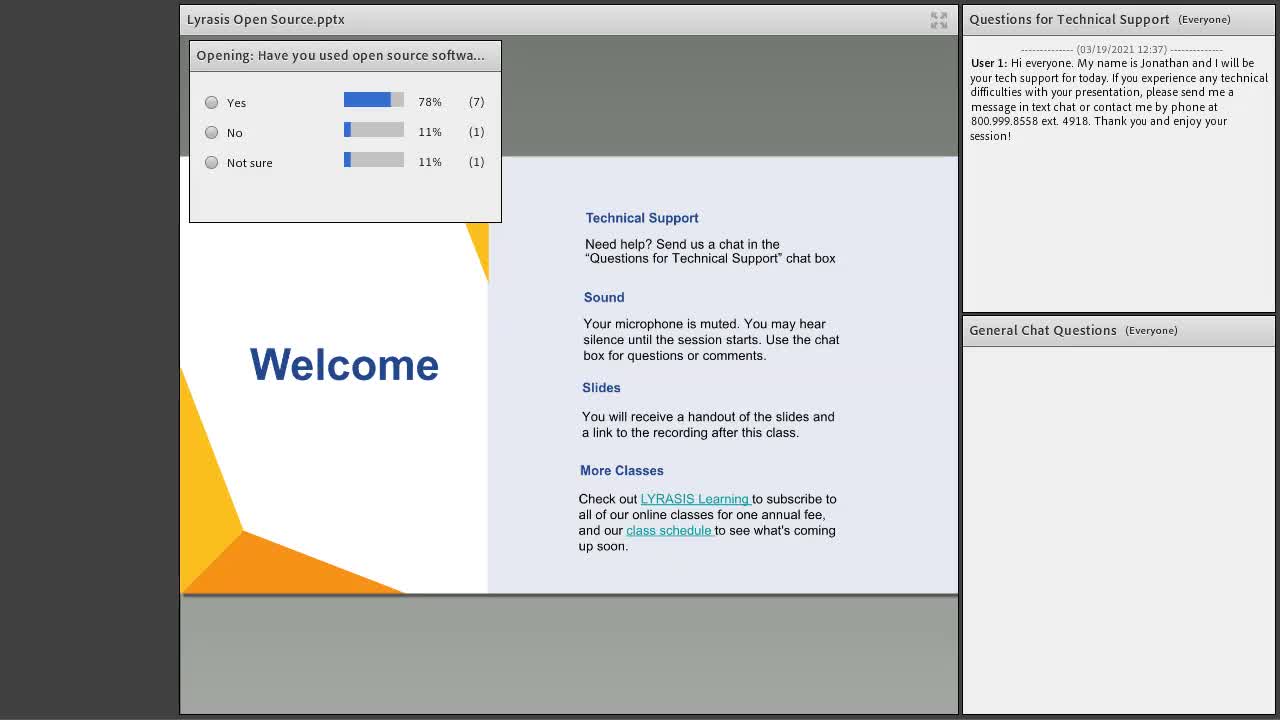Click the Questions for Technical Support header

click(x=1069, y=19)
